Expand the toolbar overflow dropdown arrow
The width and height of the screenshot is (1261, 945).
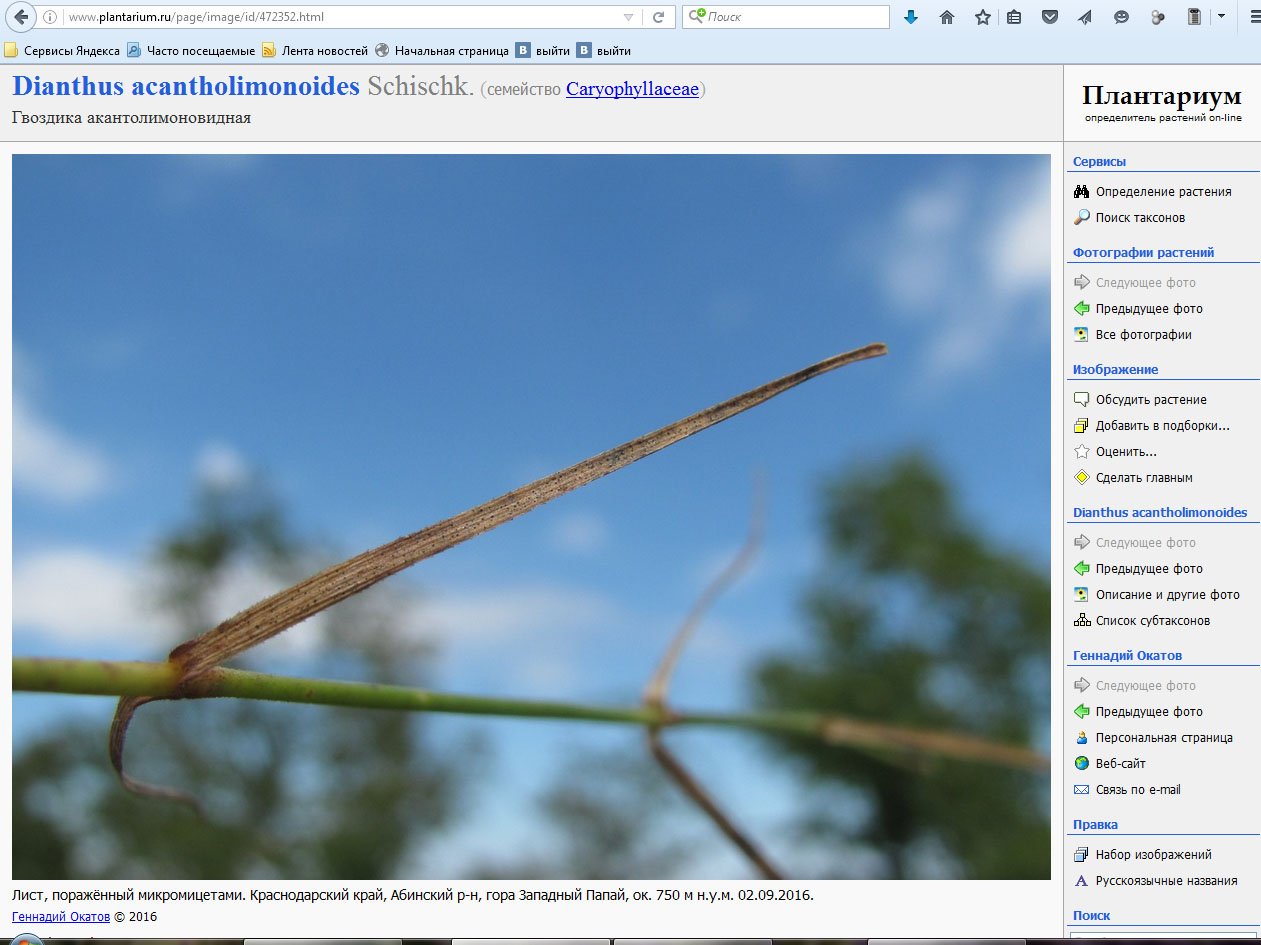pos(1221,17)
